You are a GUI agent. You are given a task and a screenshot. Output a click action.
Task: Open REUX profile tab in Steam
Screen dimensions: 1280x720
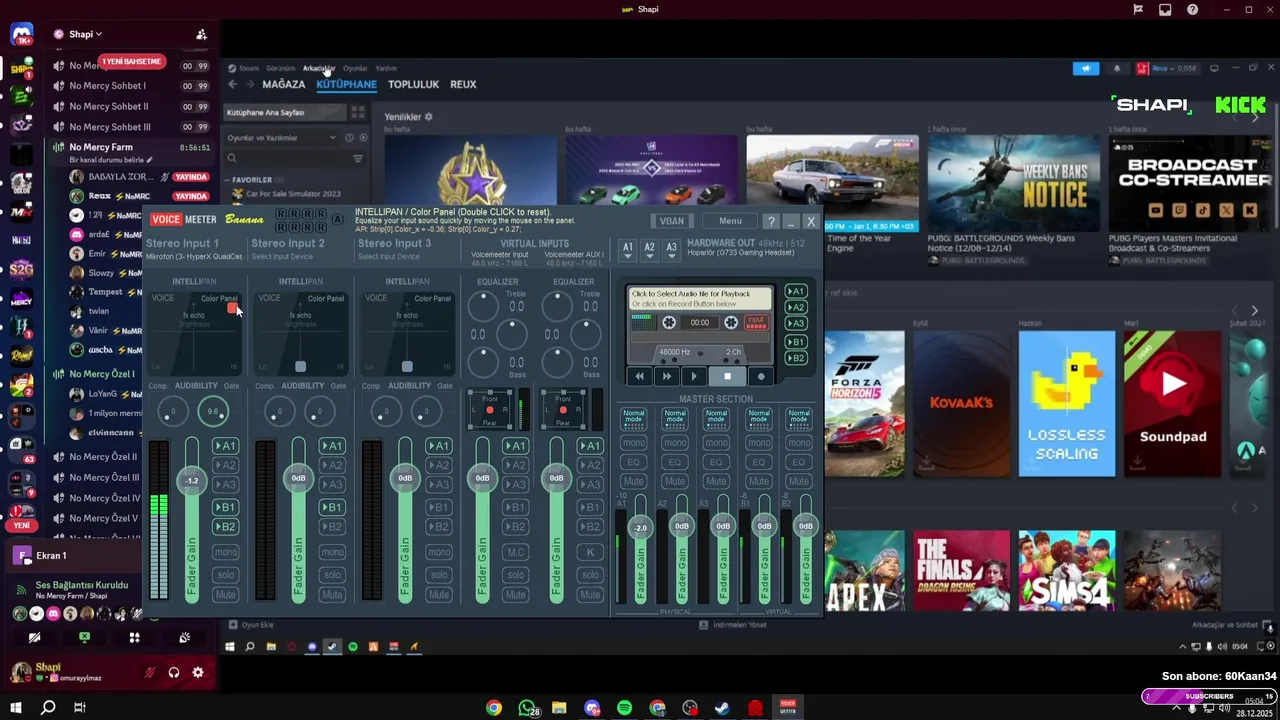click(x=463, y=85)
